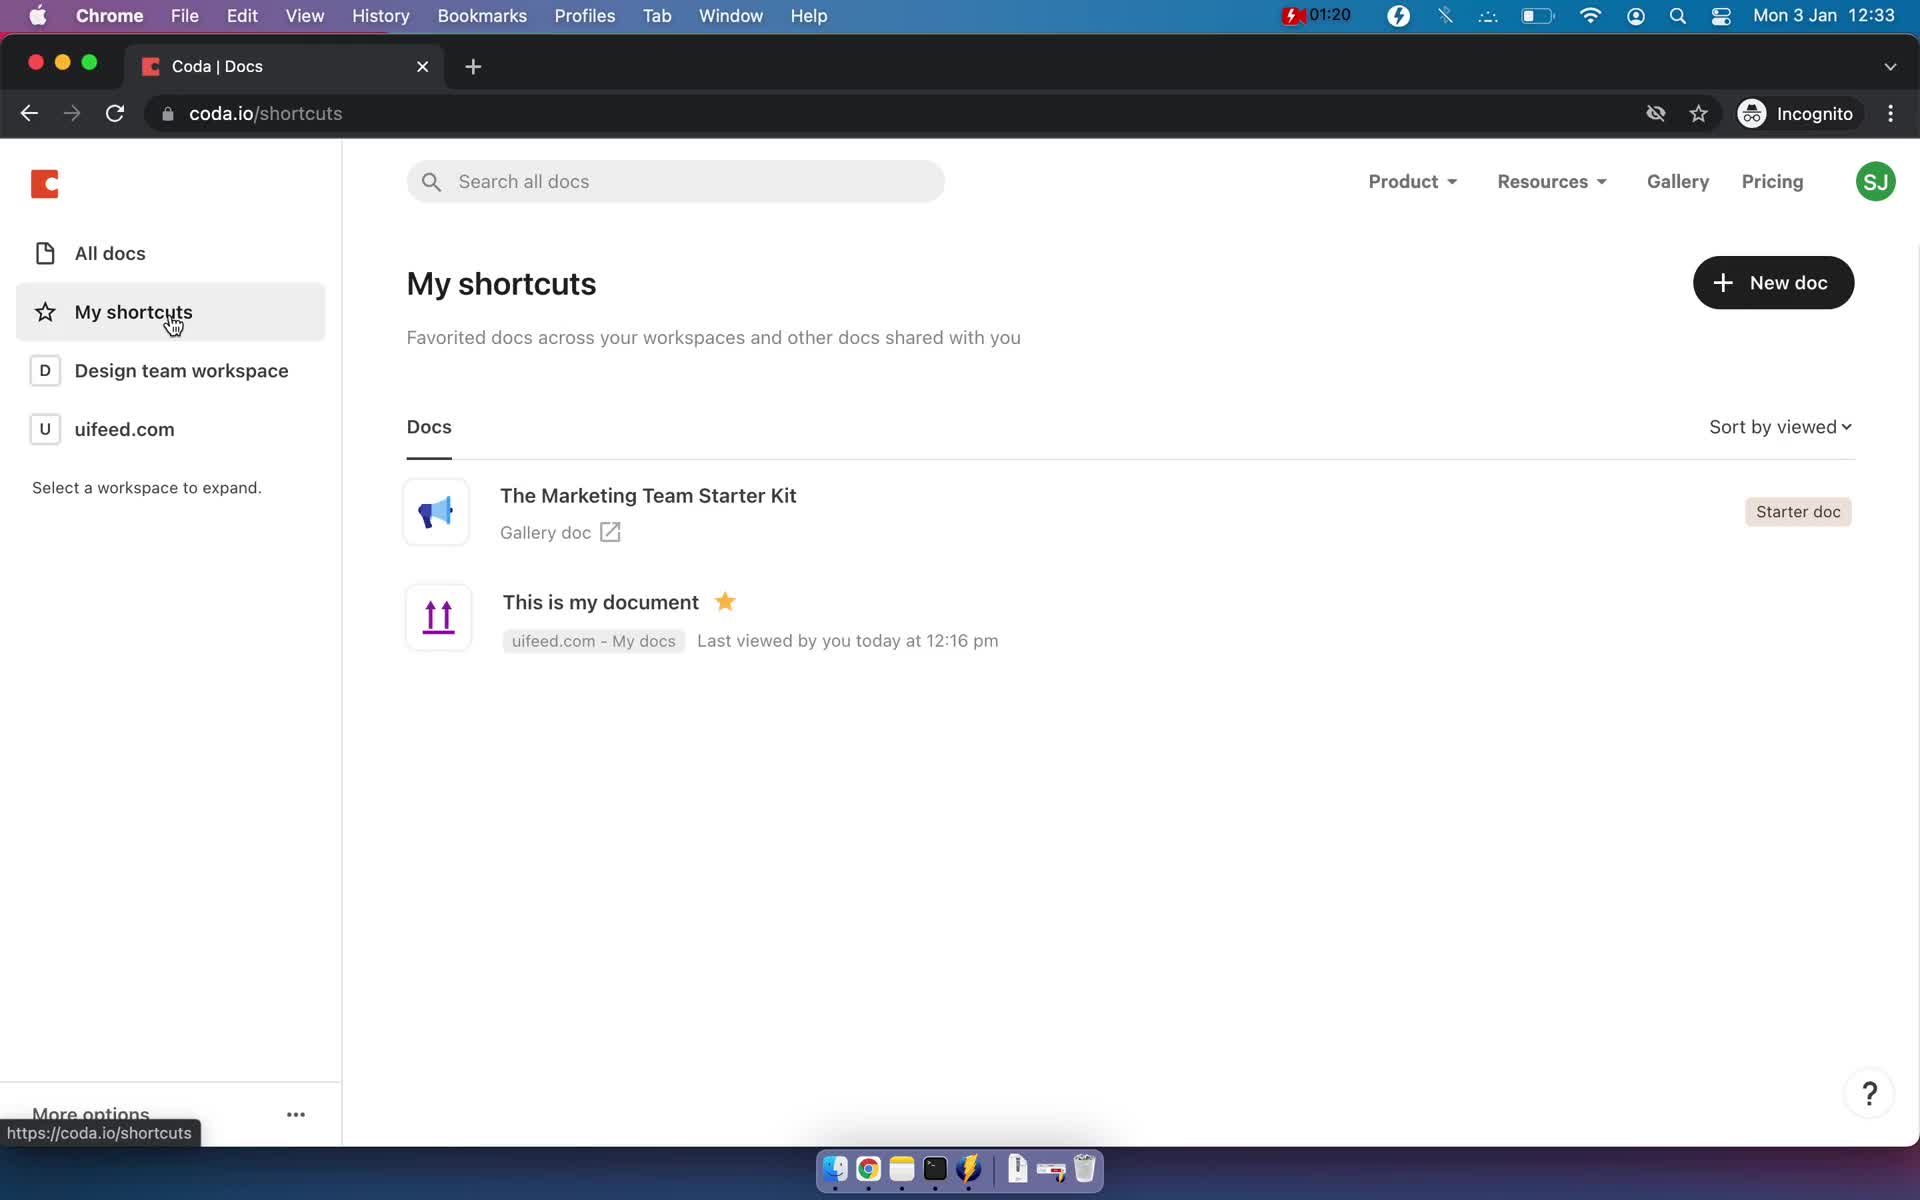This screenshot has height=1200, width=1920.
Task: Open SJ user avatar menu
Action: click(x=1875, y=182)
